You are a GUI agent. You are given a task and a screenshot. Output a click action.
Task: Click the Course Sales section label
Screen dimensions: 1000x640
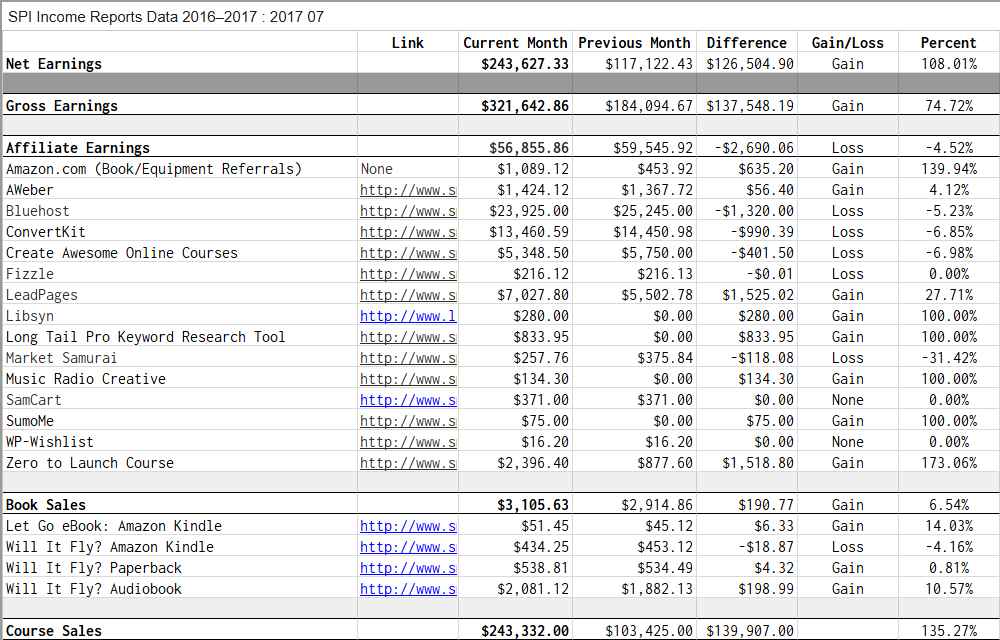click(54, 631)
